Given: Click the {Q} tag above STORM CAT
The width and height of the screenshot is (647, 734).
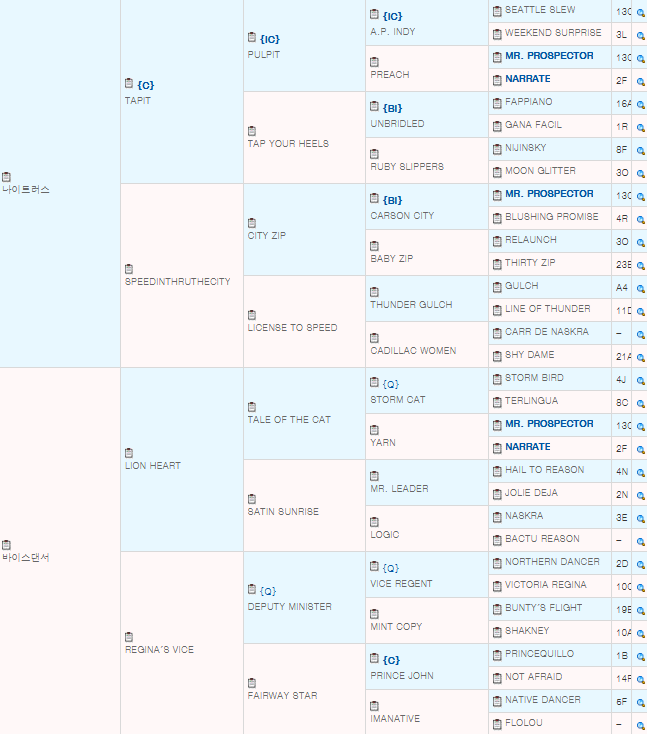Looking at the screenshot, I should point(390,384).
